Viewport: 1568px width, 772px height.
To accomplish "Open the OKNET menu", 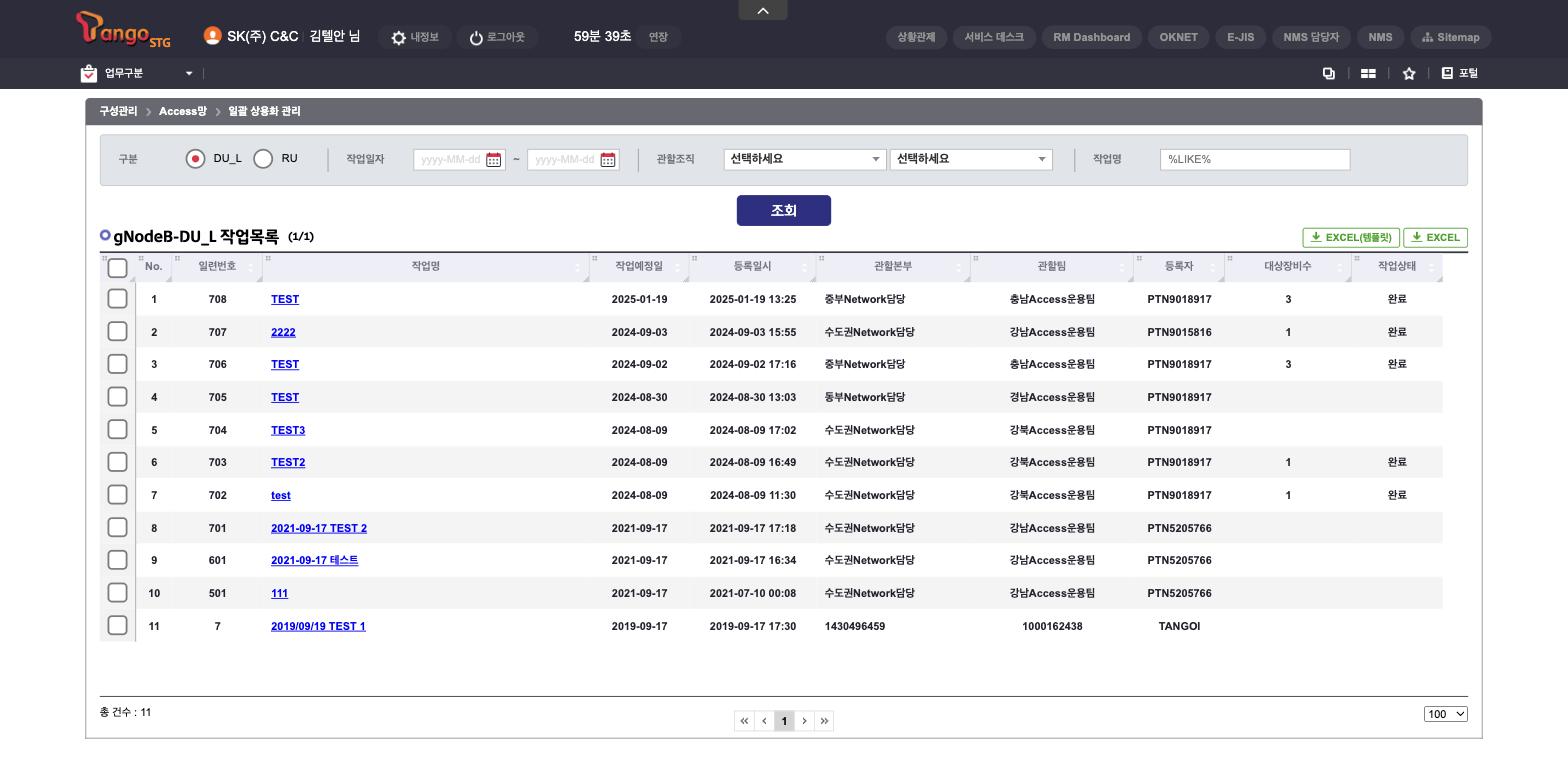I will [x=1178, y=37].
